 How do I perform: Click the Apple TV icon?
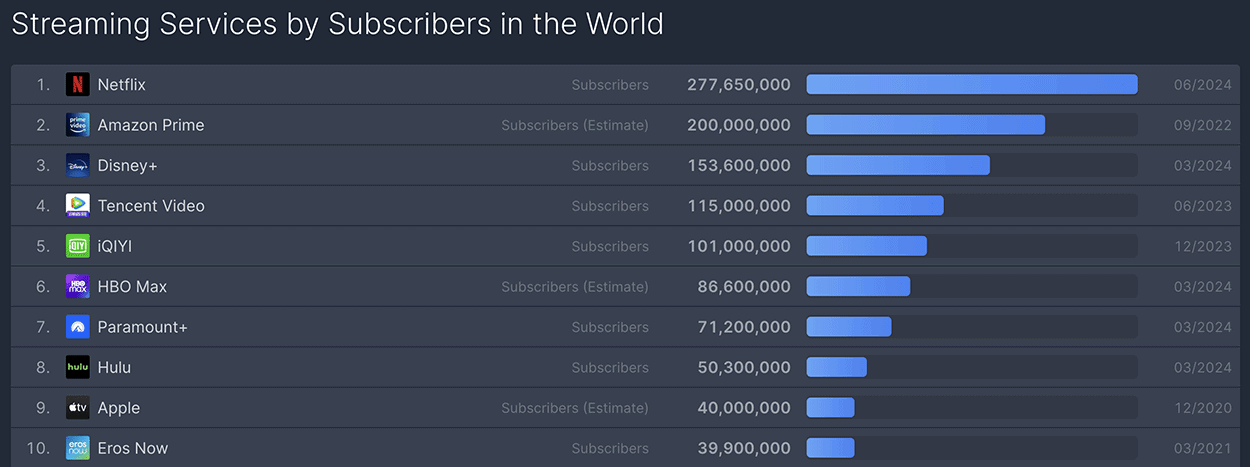[78, 408]
